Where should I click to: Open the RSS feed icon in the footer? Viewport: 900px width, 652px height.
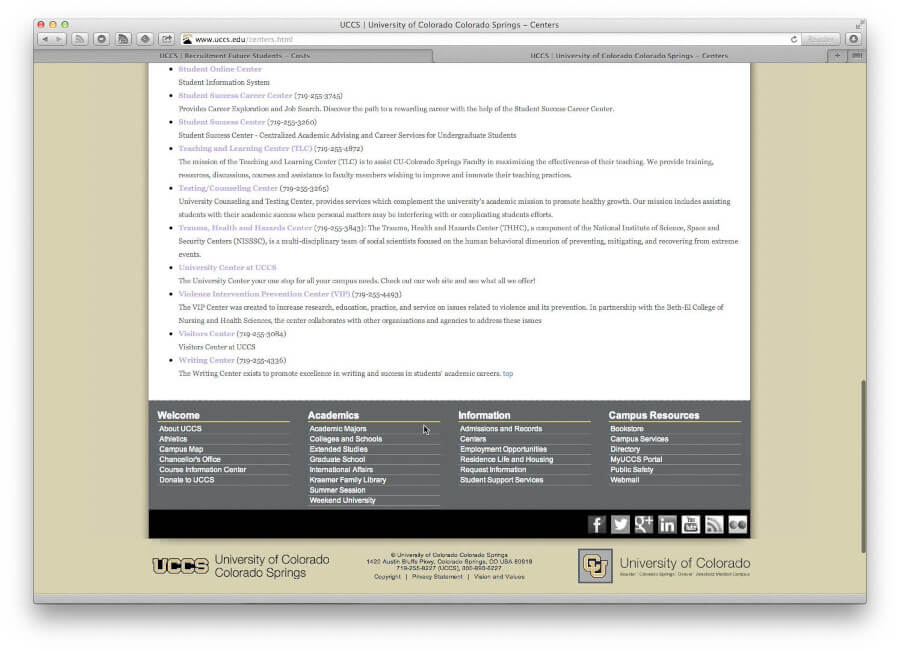714,524
